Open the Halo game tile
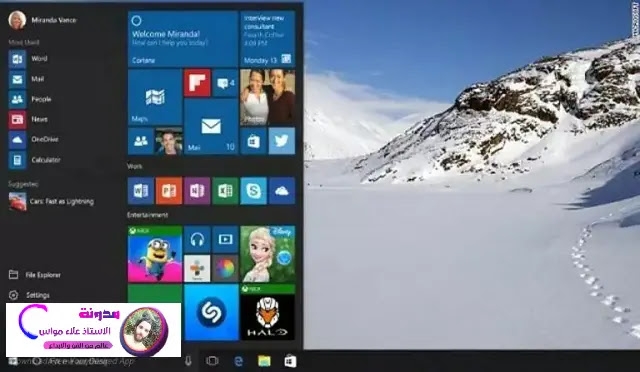This screenshot has width=640, height=372. point(267,312)
